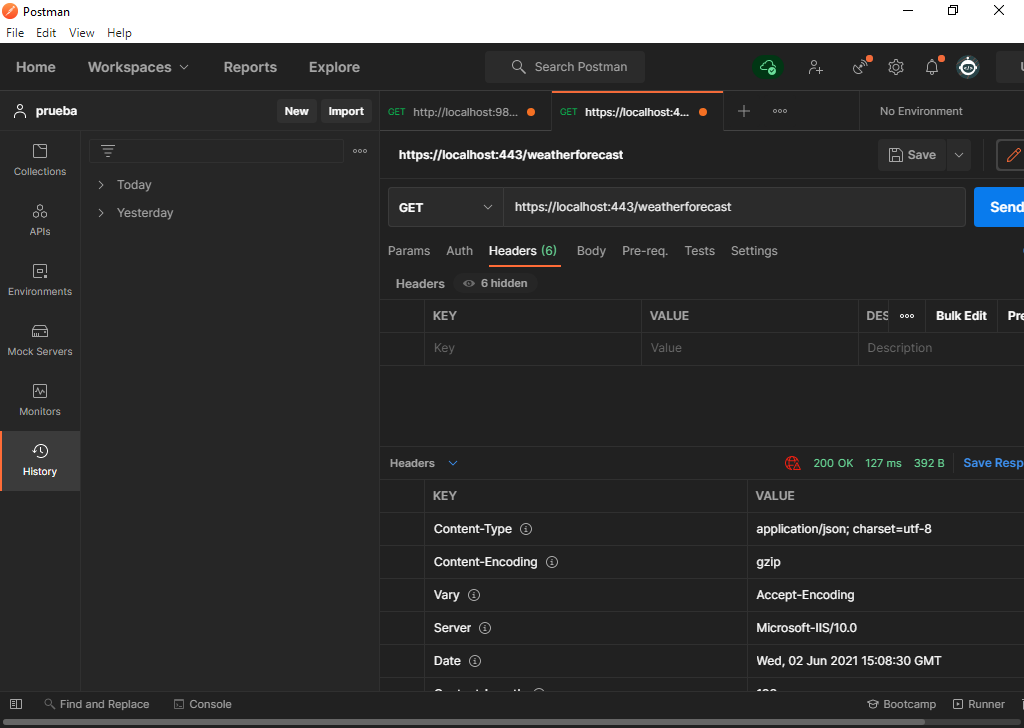
Task: Show info for Content-Type header
Action: tap(526, 529)
